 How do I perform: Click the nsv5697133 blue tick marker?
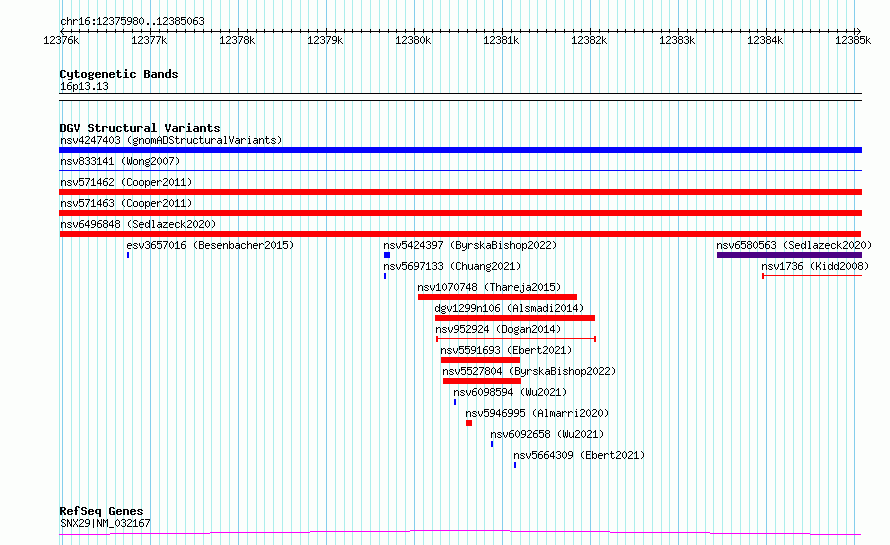pos(385,276)
